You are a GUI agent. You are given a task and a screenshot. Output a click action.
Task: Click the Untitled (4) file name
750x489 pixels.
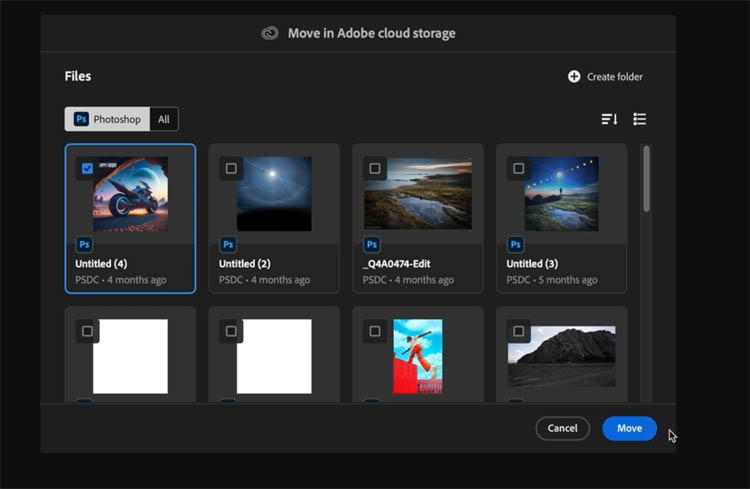point(101,264)
